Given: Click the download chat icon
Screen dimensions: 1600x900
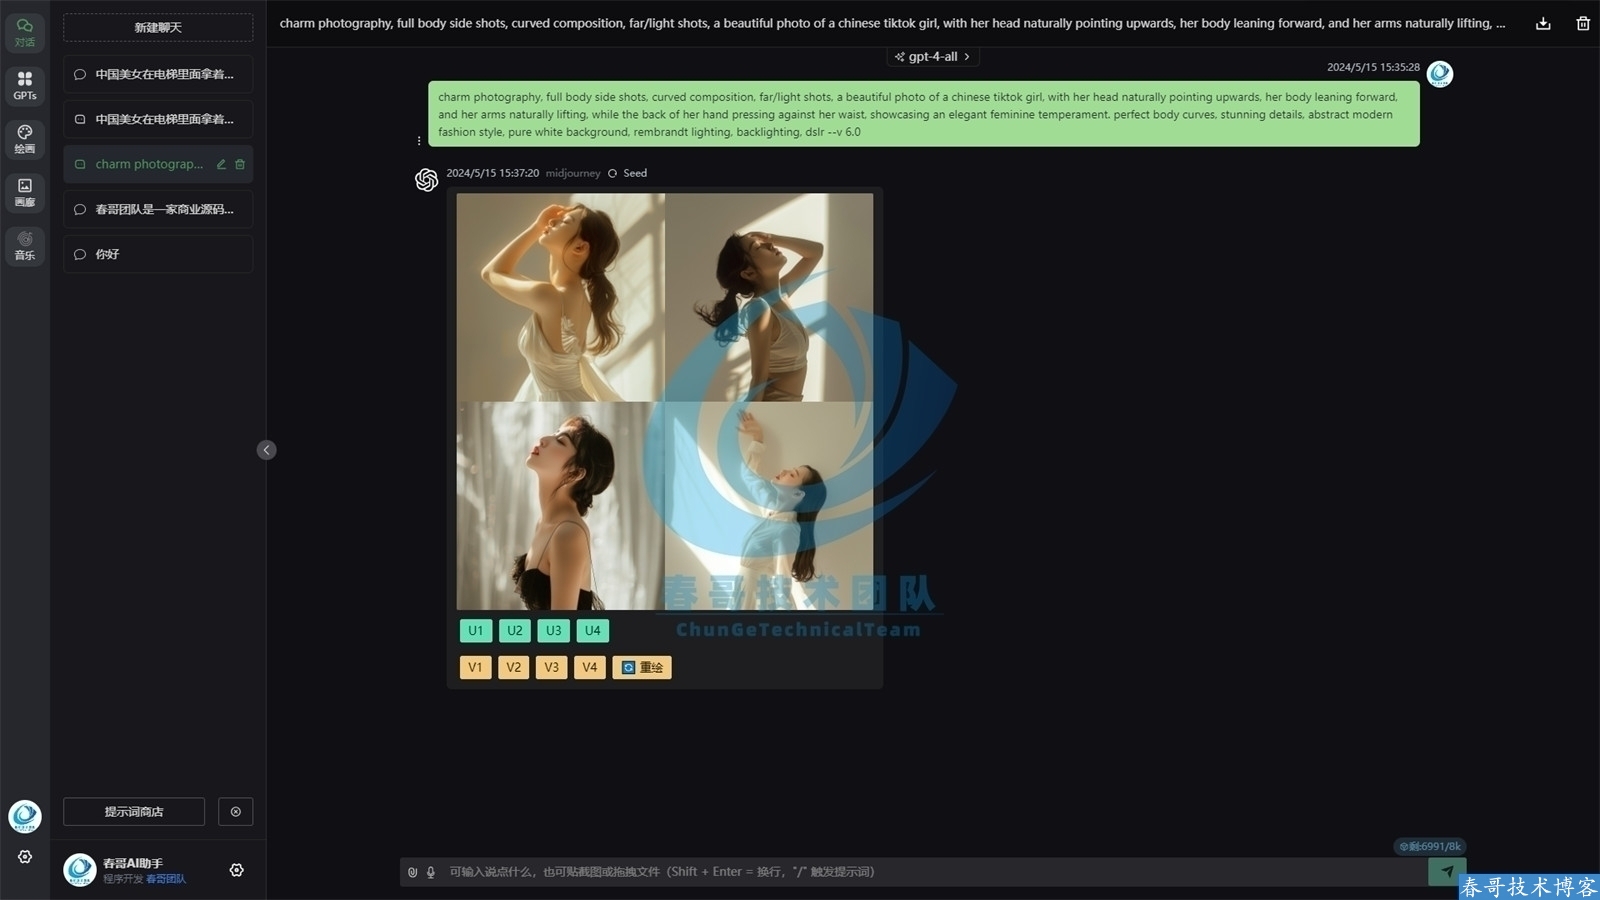Looking at the screenshot, I should pyautogui.click(x=1543, y=23).
